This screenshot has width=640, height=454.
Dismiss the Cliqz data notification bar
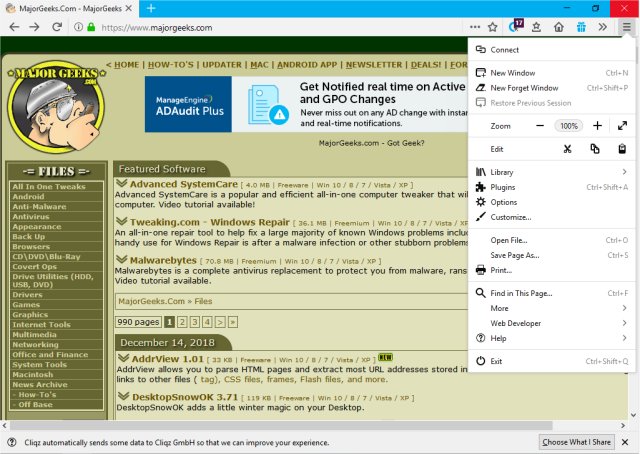[625, 442]
